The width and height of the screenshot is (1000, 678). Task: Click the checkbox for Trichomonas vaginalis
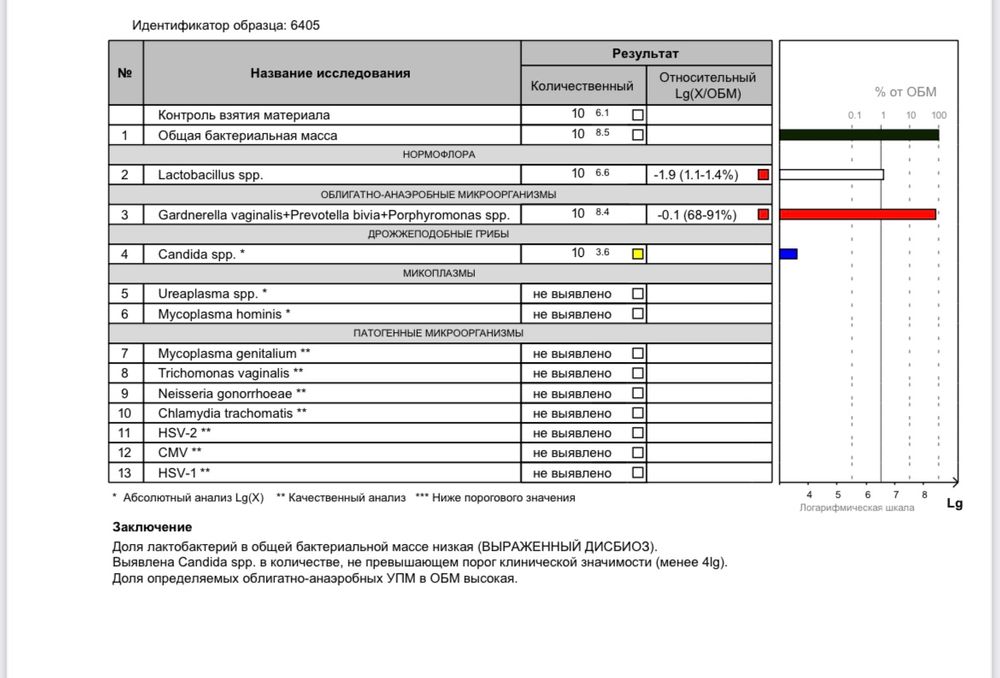(x=638, y=373)
